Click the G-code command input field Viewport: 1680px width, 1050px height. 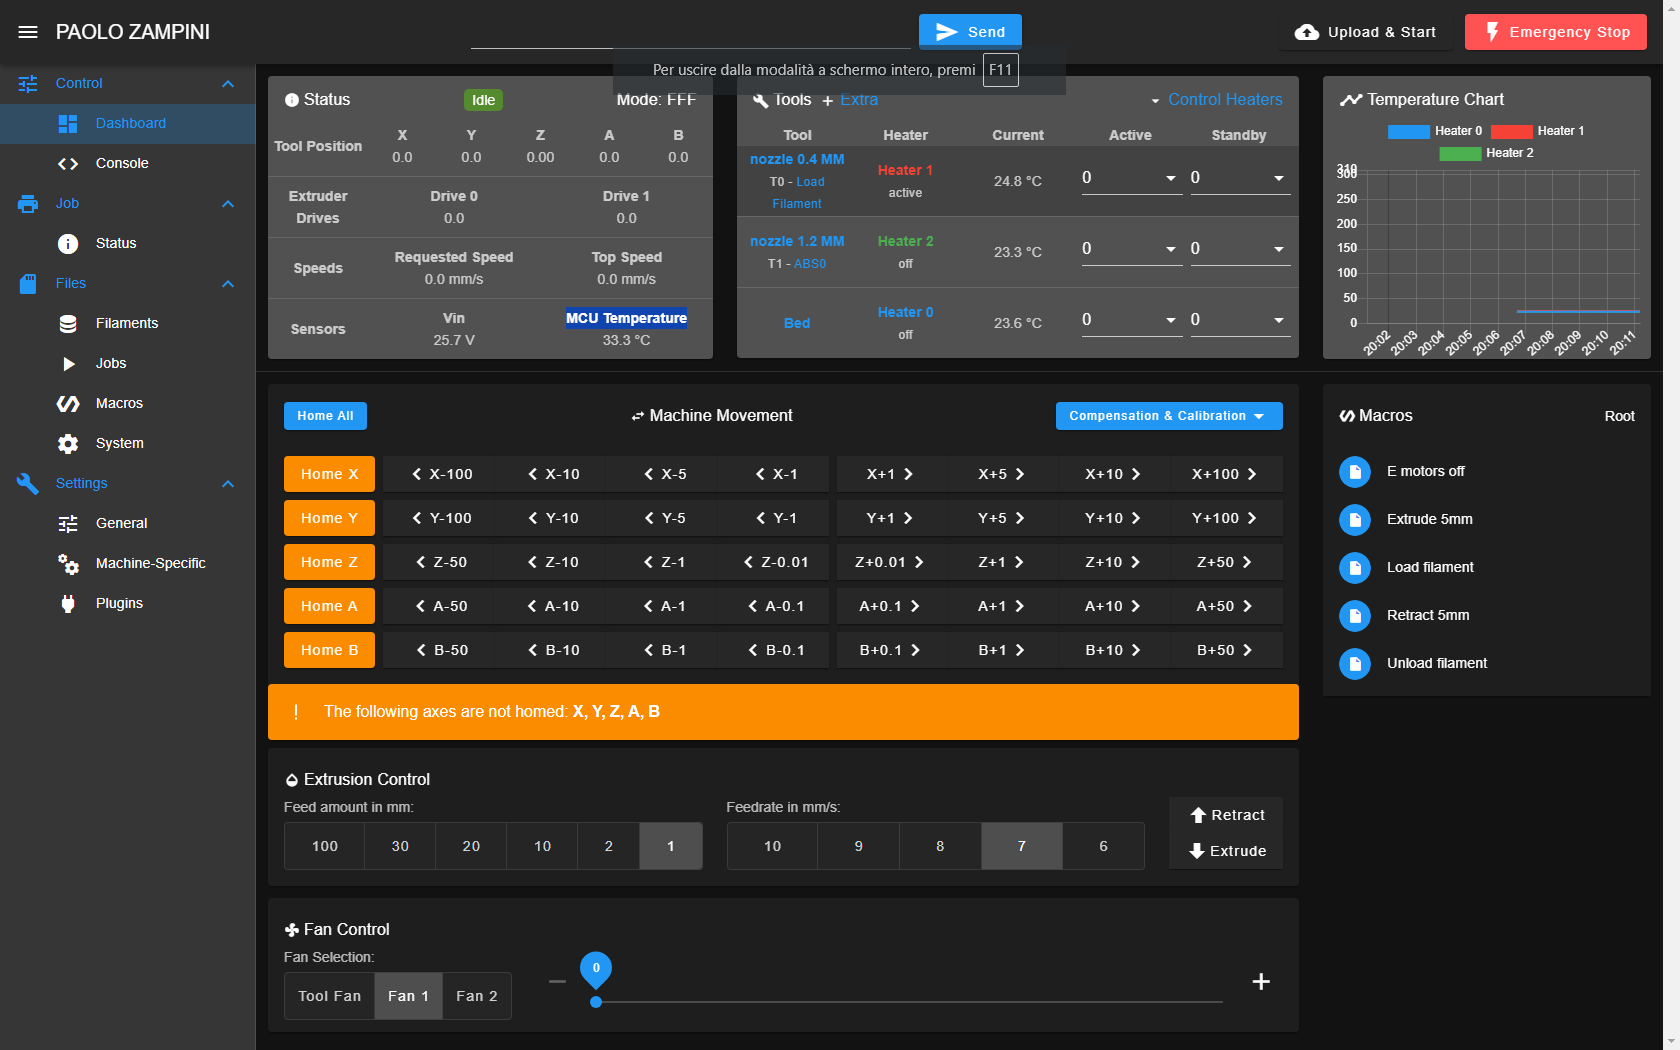[690, 33]
